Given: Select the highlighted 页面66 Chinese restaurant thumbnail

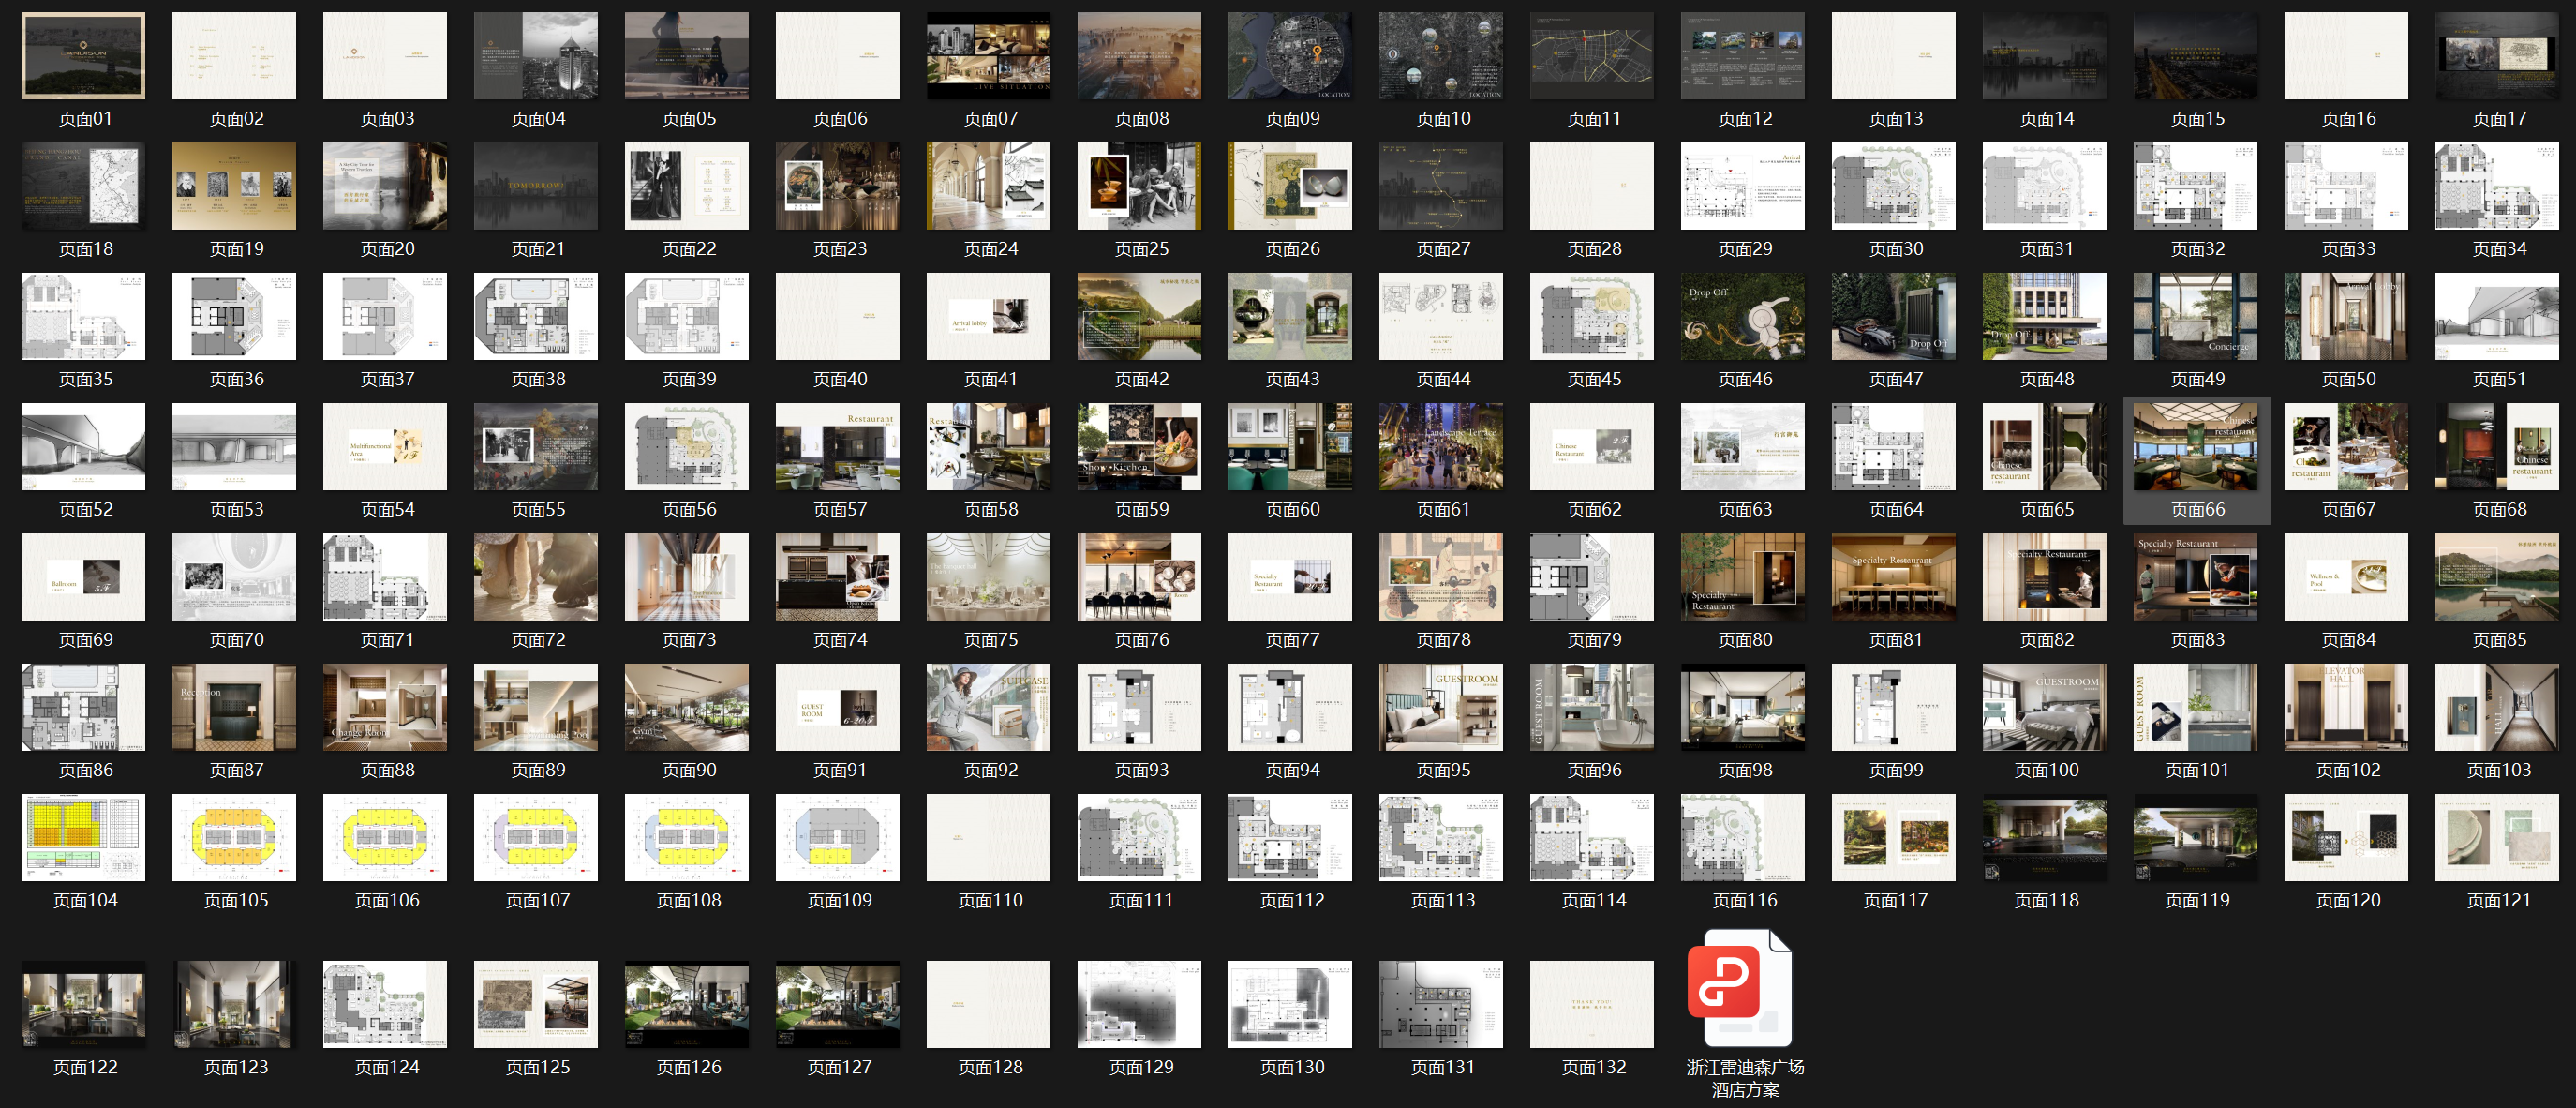Looking at the screenshot, I should [x=2196, y=447].
